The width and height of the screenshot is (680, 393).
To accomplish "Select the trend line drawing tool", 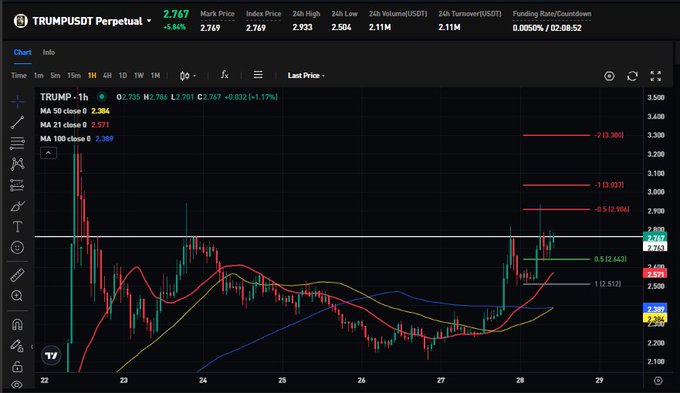I will (x=17, y=122).
